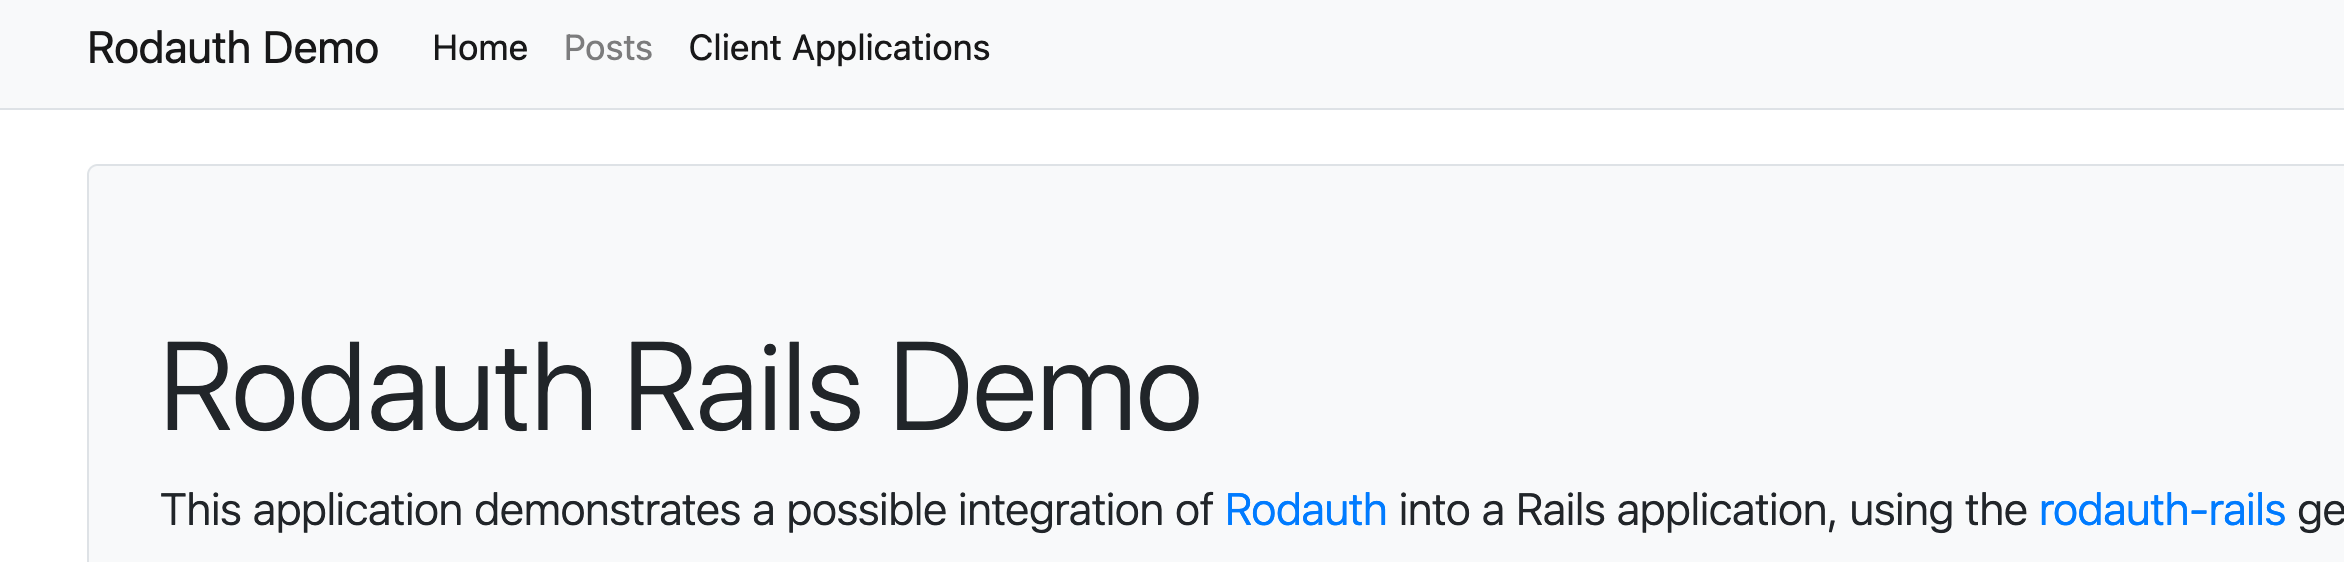
Task: Click the blank jumbotron area above the heading
Action: 1200,250
